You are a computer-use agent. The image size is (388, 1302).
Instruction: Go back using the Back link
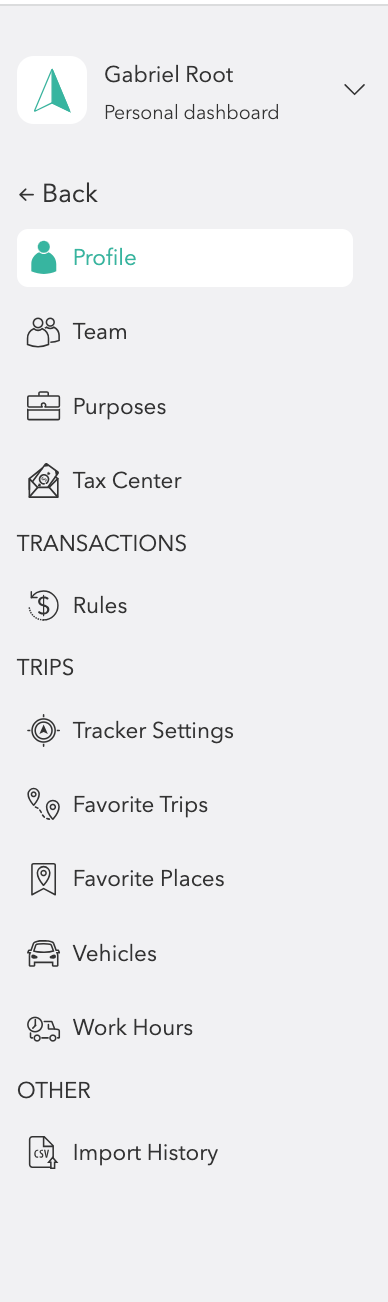click(x=58, y=194)
